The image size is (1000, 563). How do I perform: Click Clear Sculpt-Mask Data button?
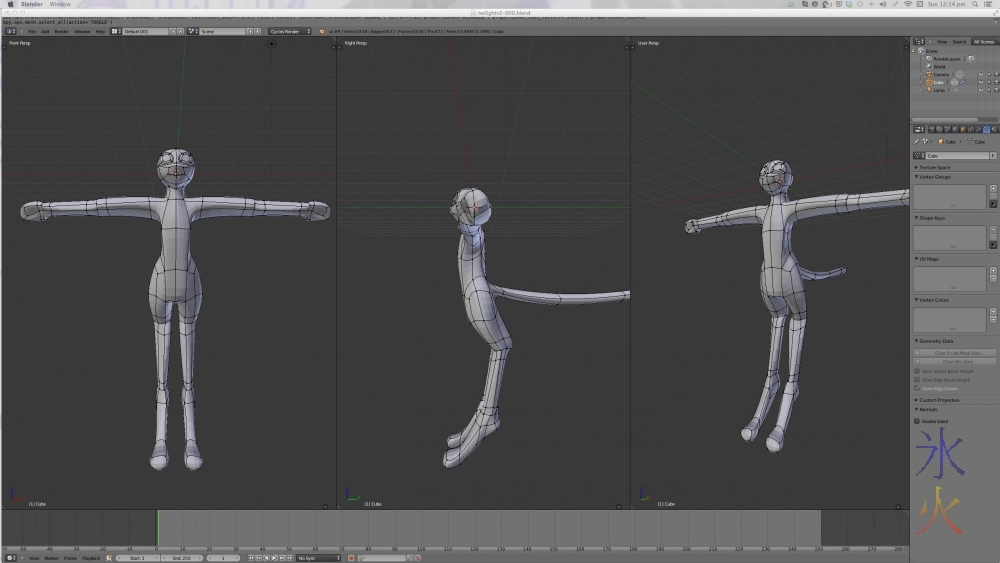coord(957,353)
